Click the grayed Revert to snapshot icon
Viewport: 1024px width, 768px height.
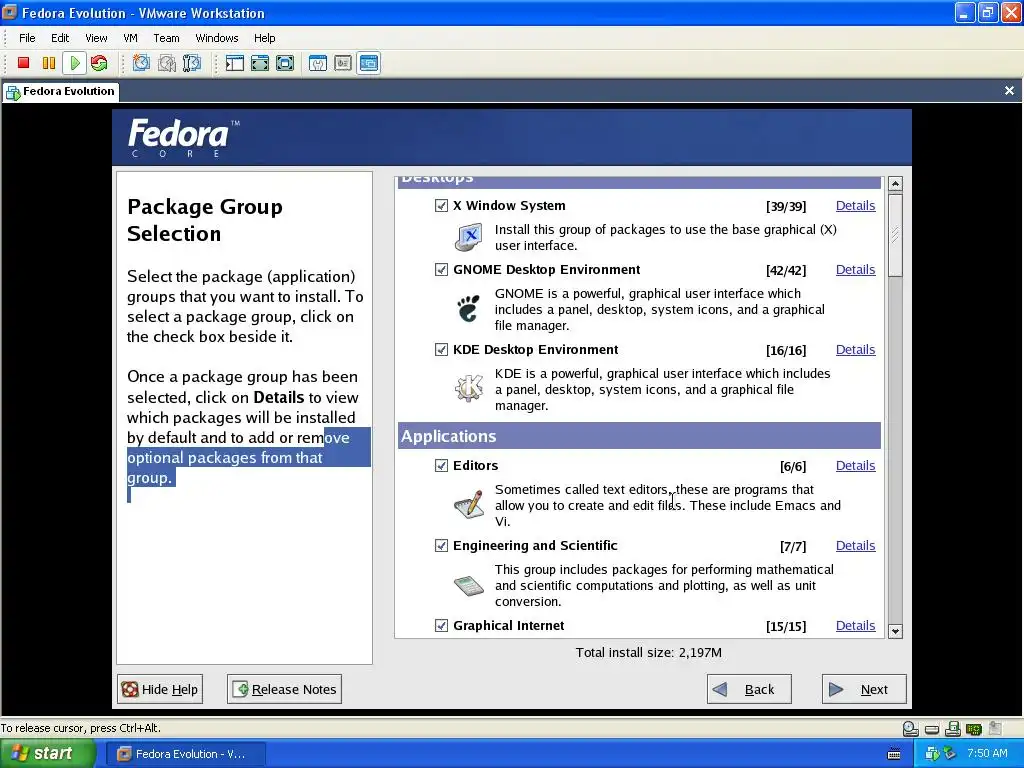click(167, 63)
